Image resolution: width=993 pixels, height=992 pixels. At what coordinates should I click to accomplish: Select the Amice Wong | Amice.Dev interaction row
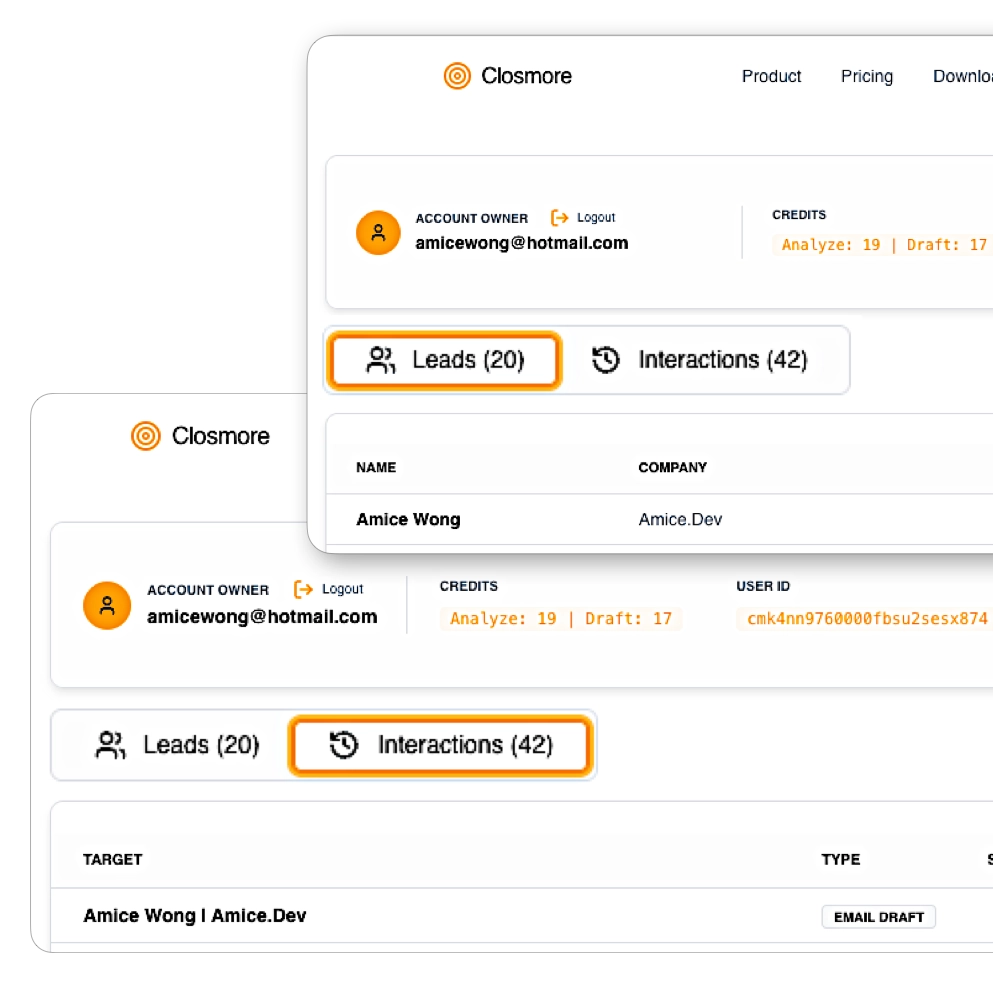point(195,915)
